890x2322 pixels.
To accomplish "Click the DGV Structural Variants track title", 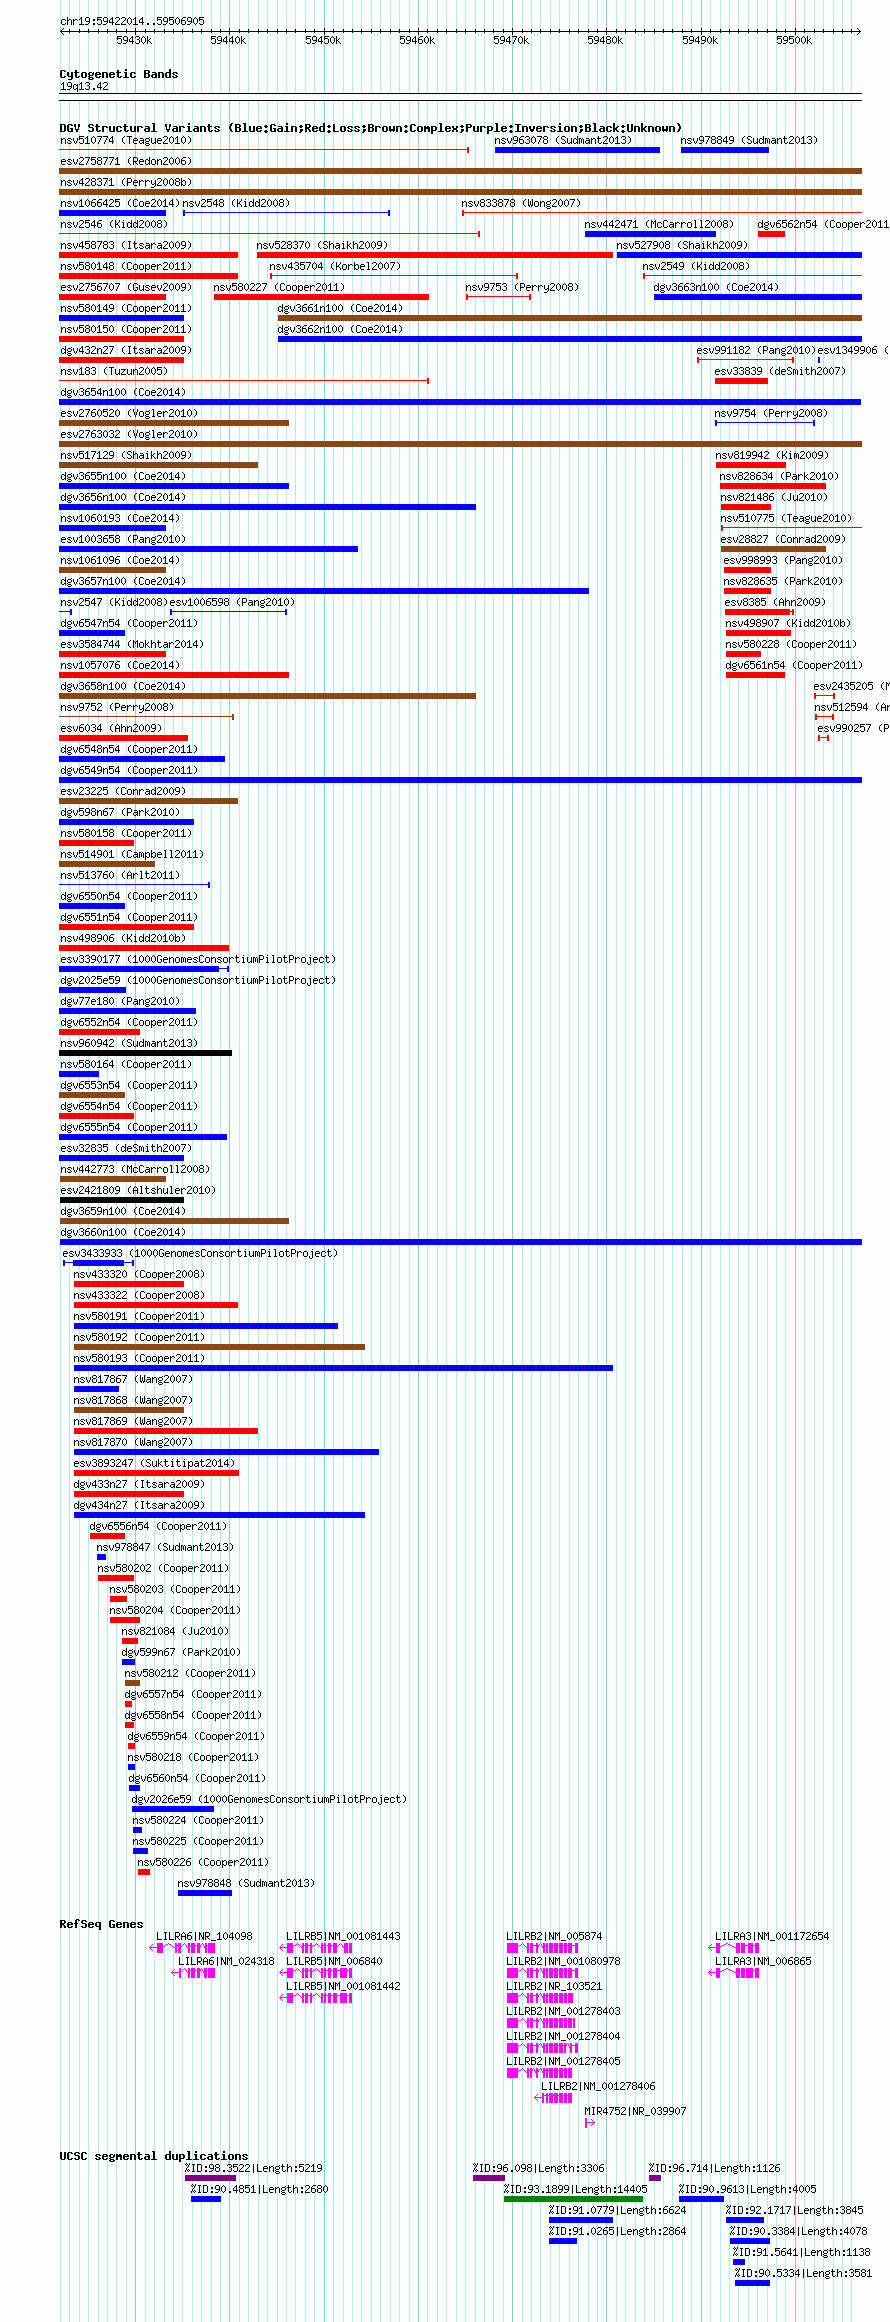I will (370, 128).
